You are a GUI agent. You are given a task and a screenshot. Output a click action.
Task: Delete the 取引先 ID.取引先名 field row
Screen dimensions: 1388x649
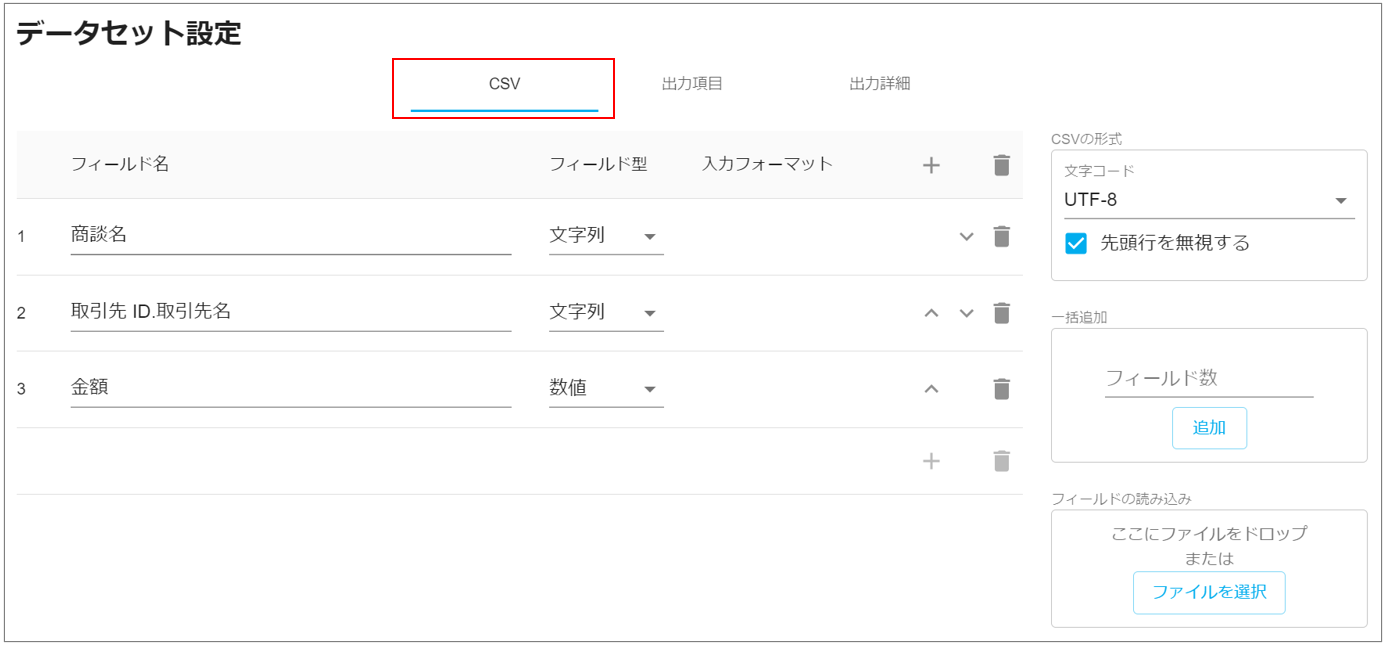point(1001,313)
